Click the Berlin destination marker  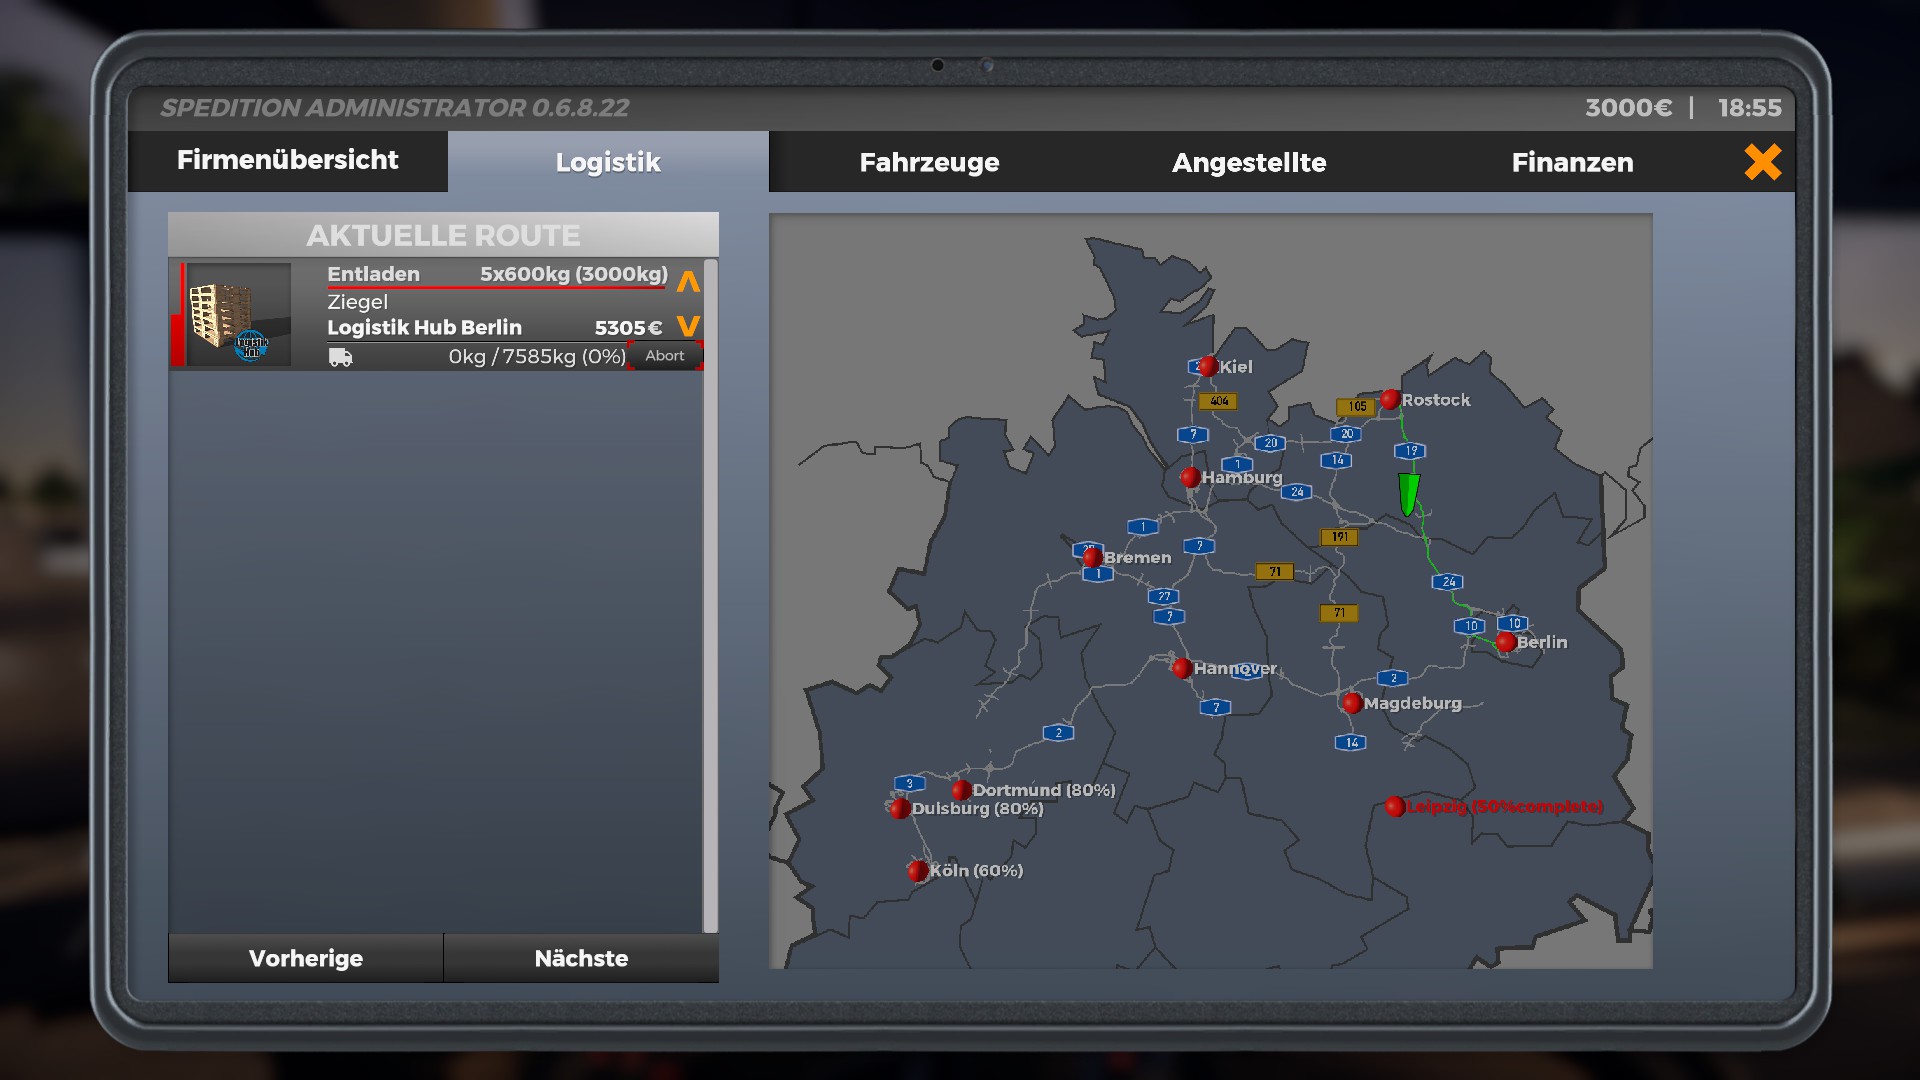tap(1506, 642)
